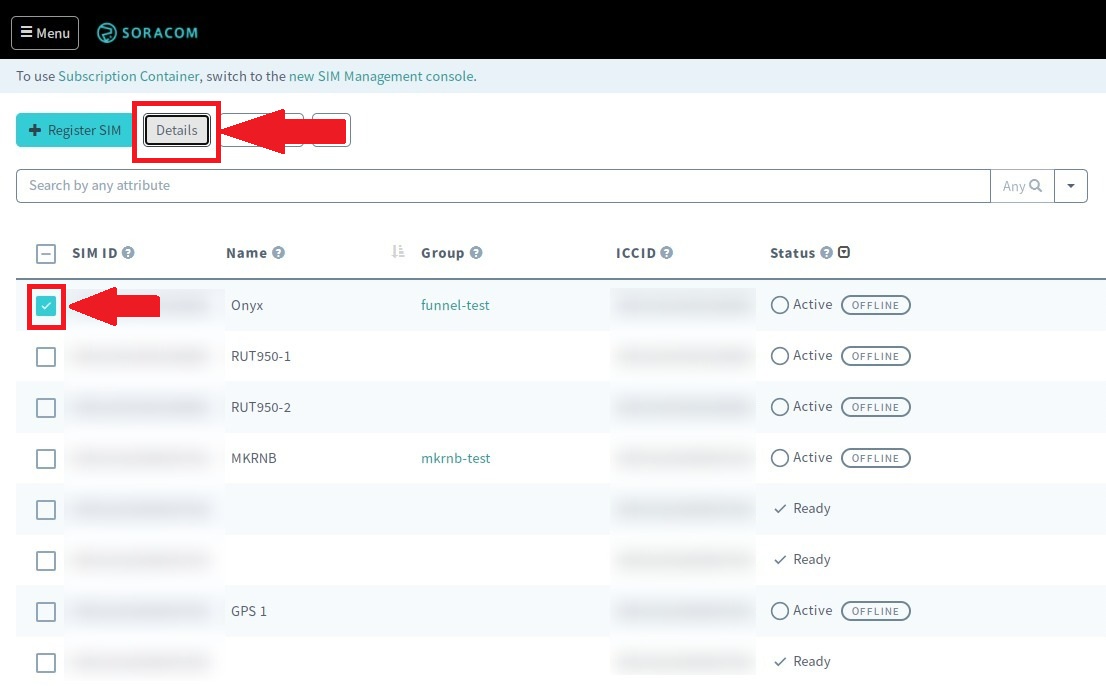Click the ICCID help question mark icon

(667, 253)
